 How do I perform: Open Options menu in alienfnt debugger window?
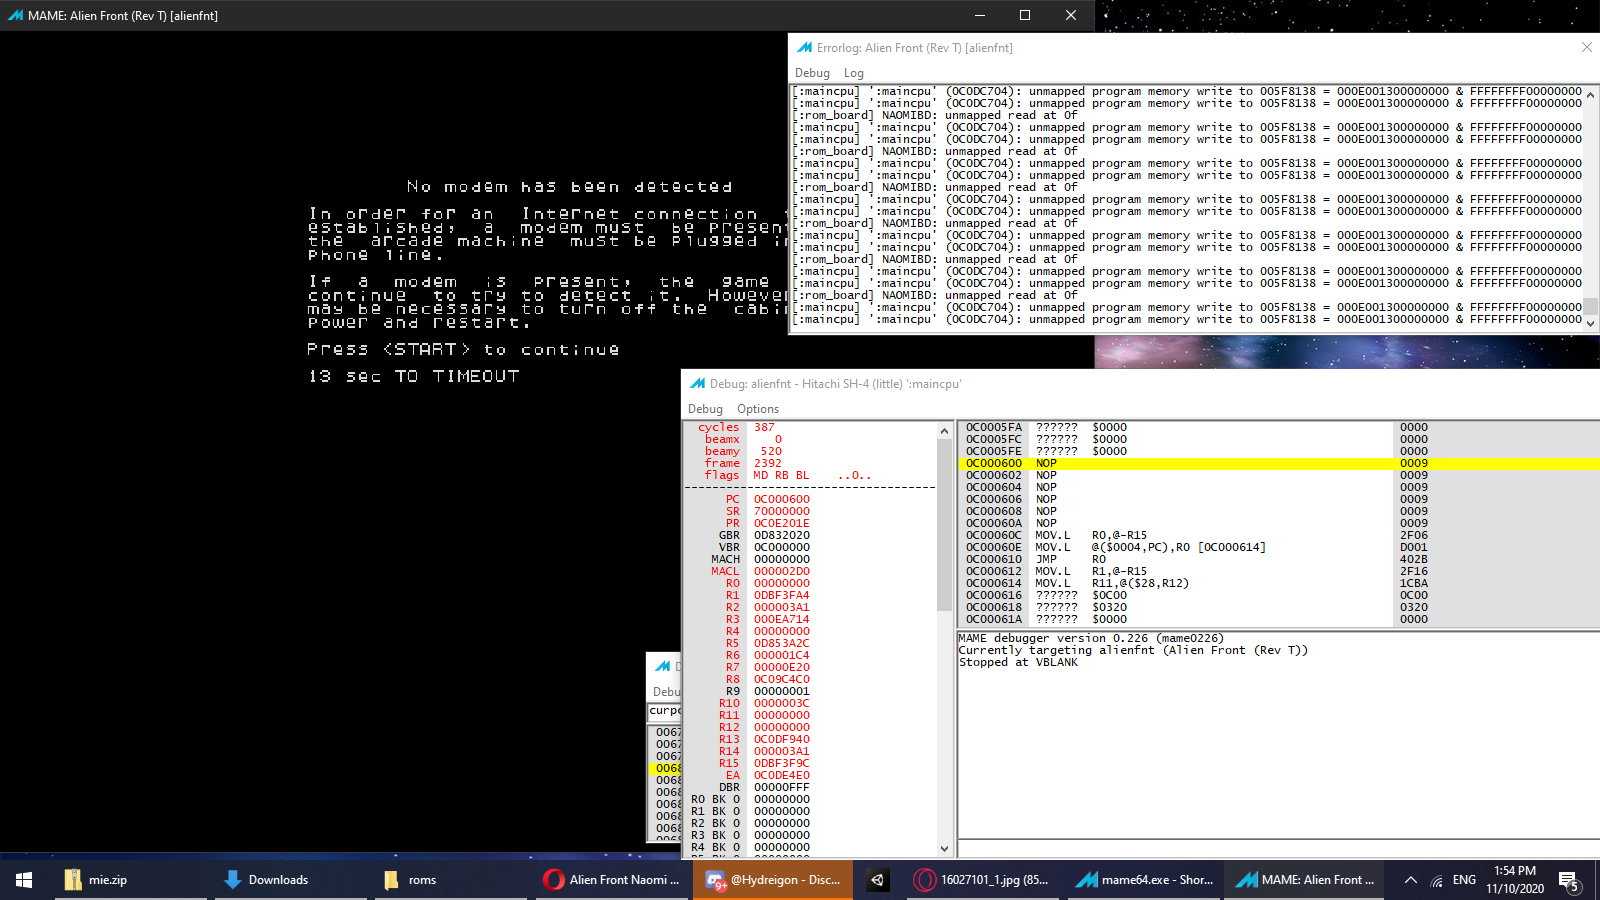point(757,409)
